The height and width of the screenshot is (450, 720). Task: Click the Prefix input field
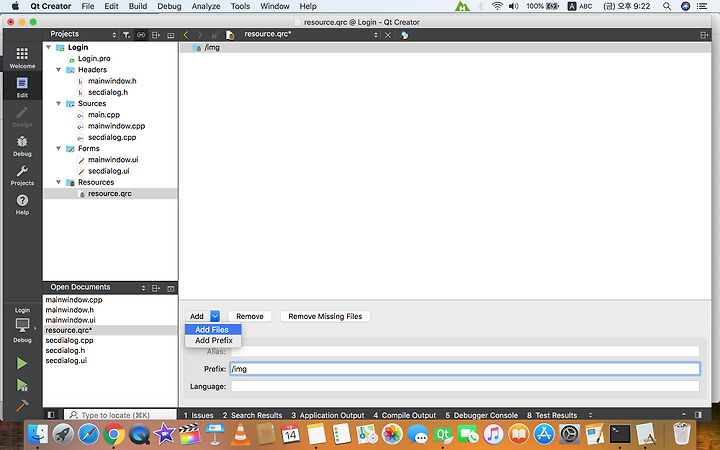click(465, 369)
